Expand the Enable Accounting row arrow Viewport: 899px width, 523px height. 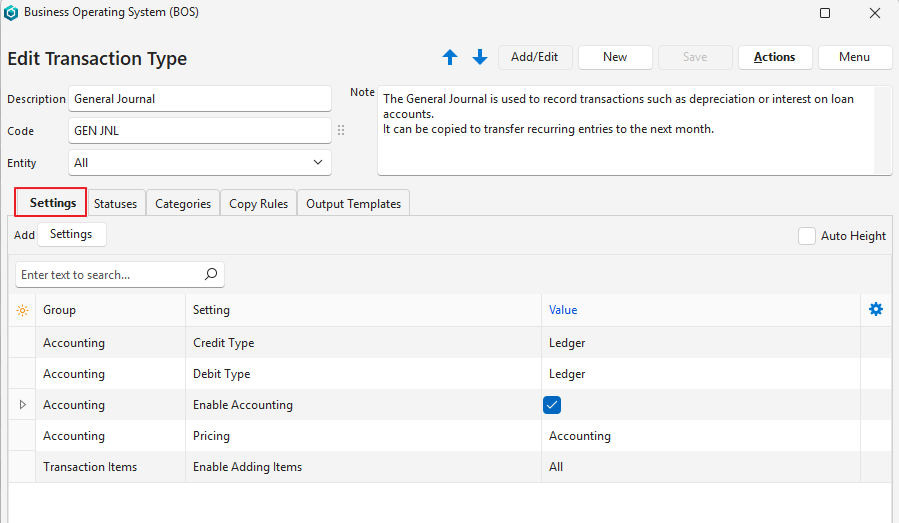(x=22, y=405)
